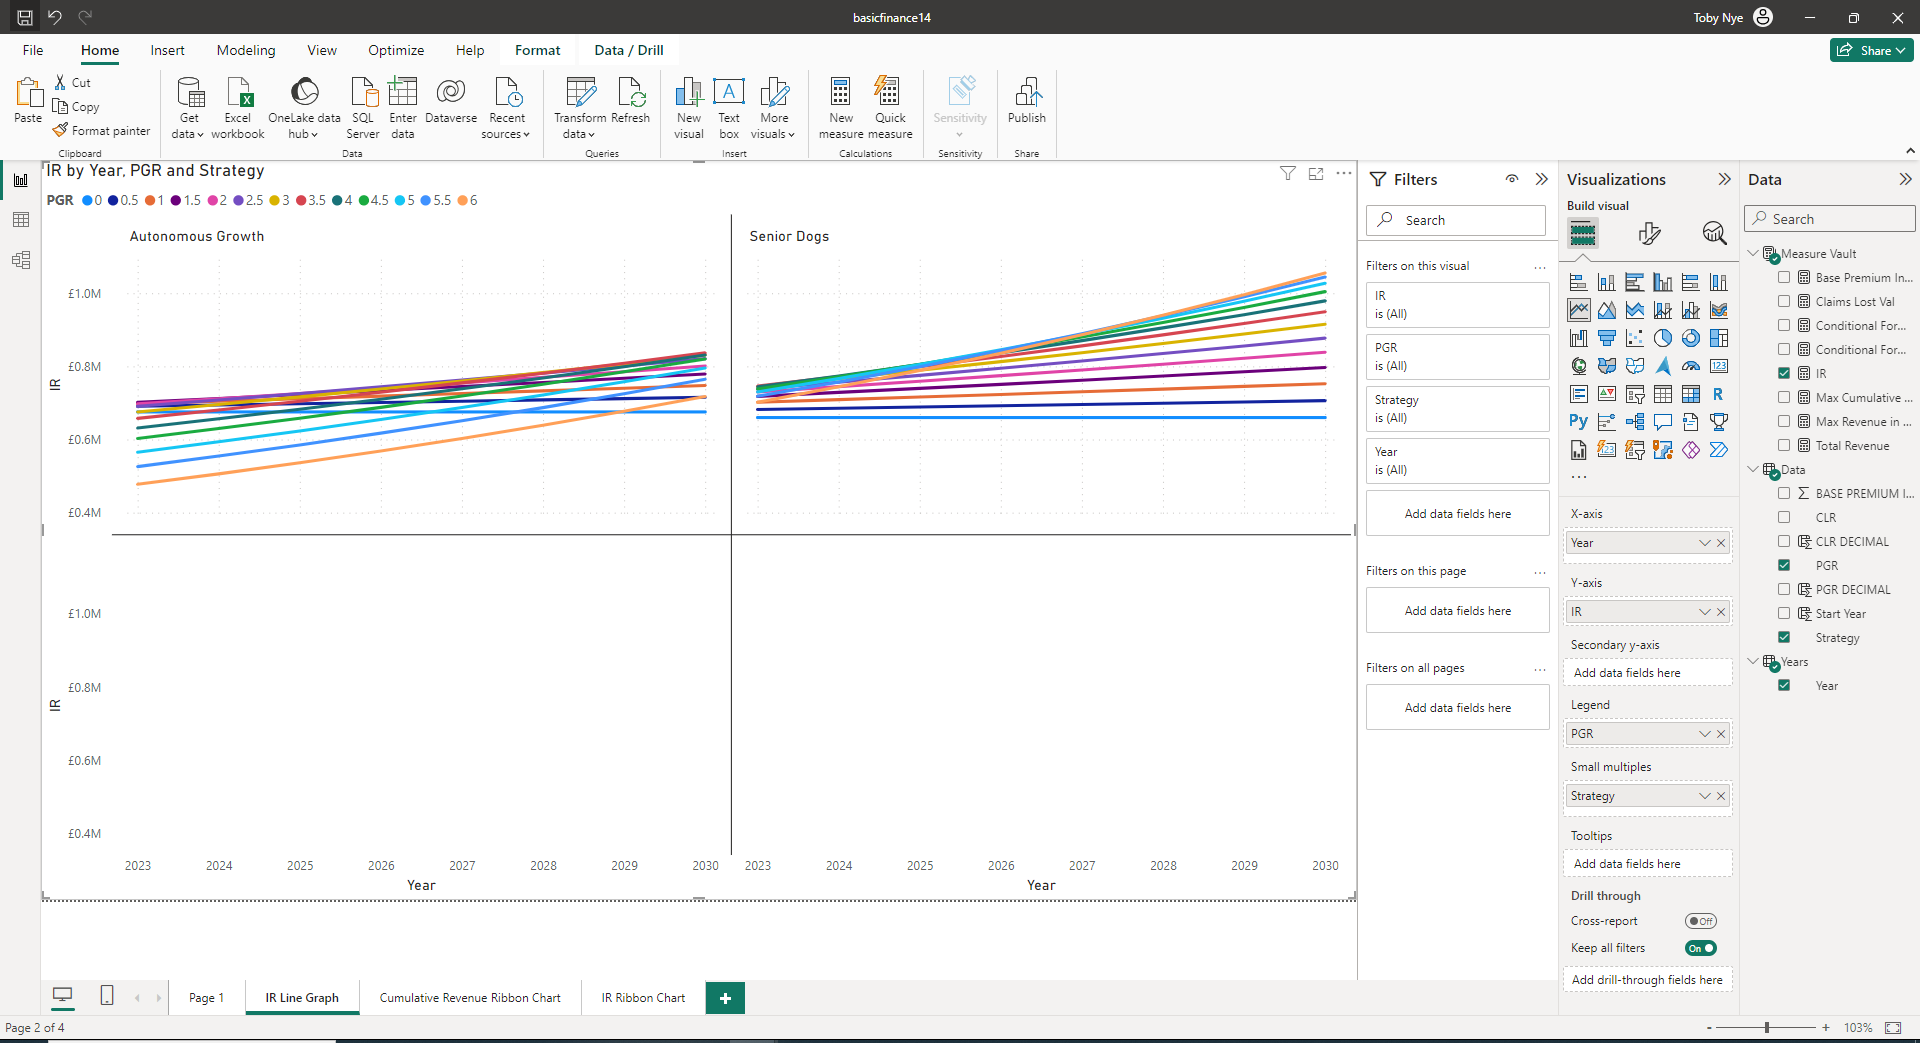Select the R script visual icon
Image resolution: width=1920 pixels, height=1043 pixels.
(1718, 394)
